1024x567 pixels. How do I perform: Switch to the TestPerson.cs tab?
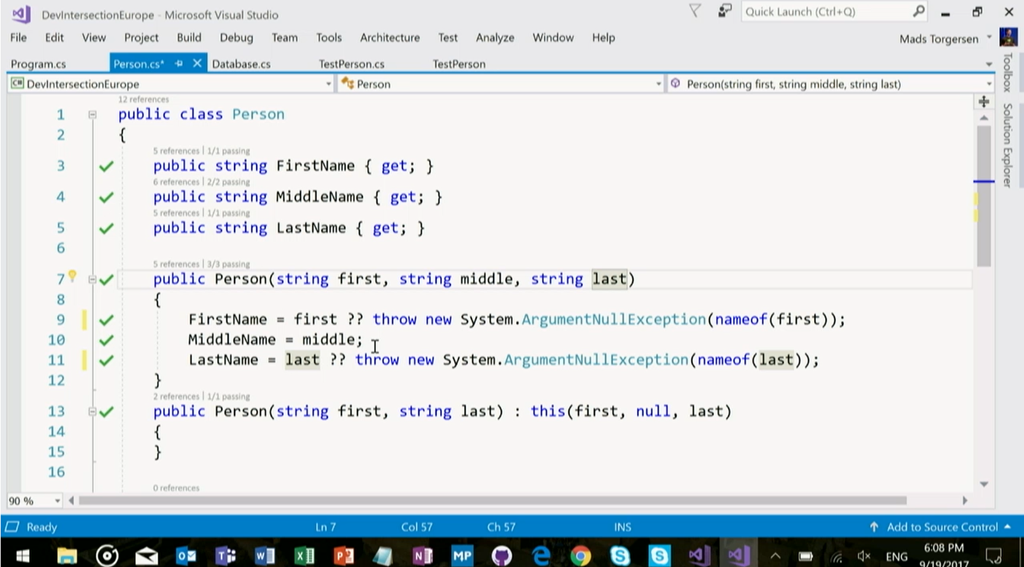351,64
